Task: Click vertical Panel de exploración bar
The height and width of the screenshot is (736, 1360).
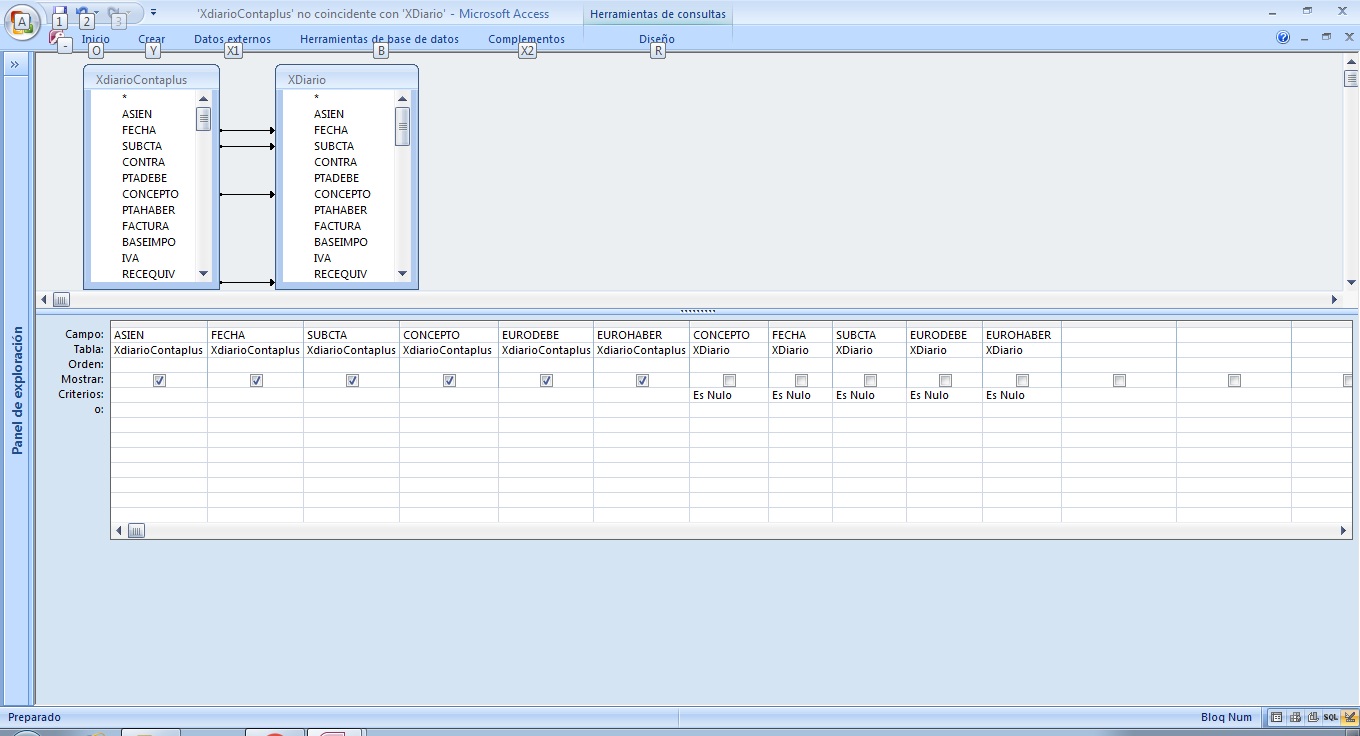Action: click(x=17, y=390)
